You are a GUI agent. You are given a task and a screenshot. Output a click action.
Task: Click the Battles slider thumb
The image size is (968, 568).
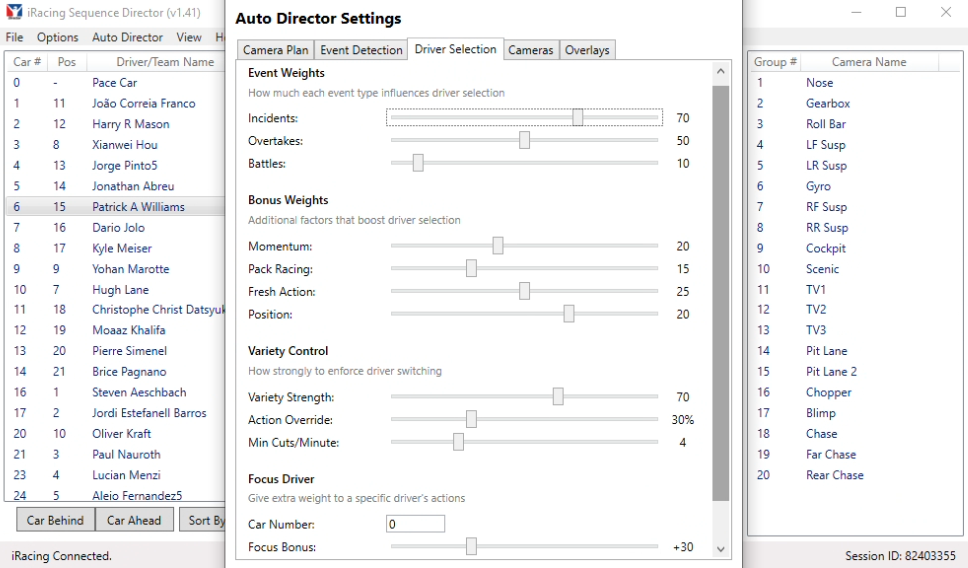[418, 163]
